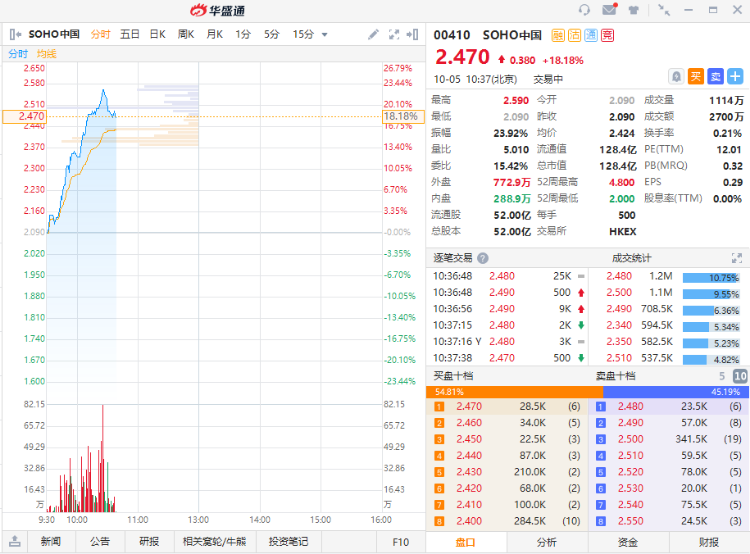This screenshot has height=554, width=750.
Task: Click the SOHO中国 stock name in chart header
Action: click(54, 34)
